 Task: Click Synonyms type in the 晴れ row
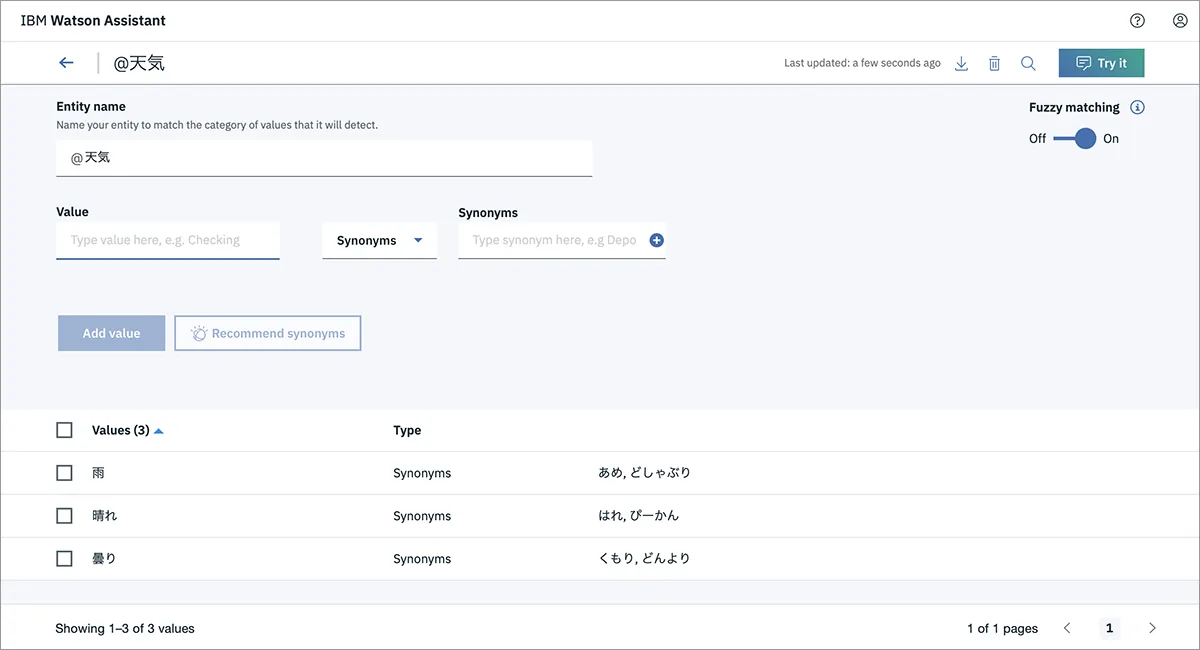[422, 516]
